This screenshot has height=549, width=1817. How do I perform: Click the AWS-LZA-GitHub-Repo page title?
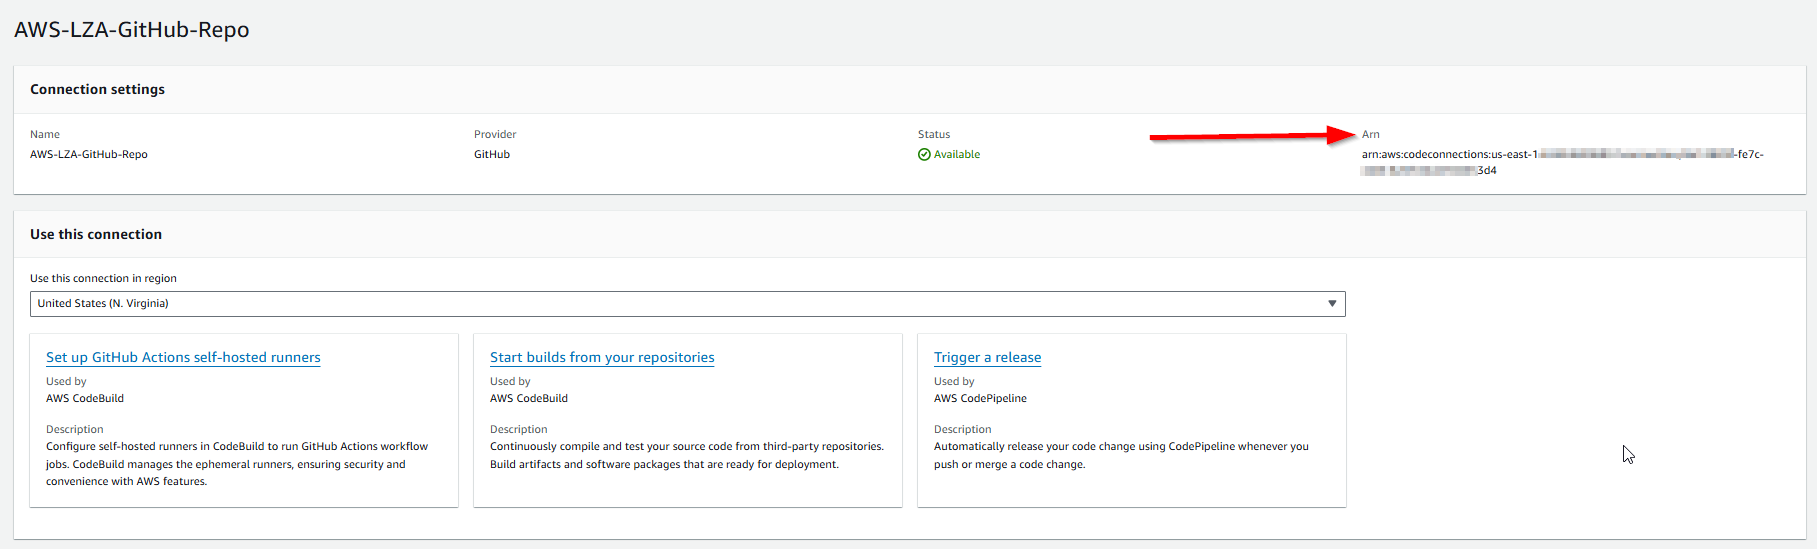click(132, 30)
